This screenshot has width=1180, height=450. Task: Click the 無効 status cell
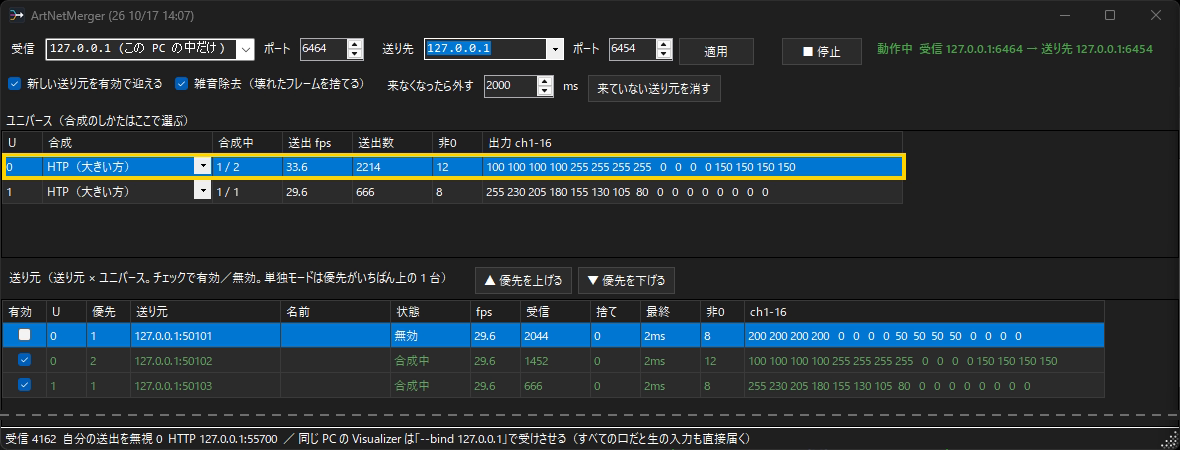pyautogui.click(x=429, y=336)
